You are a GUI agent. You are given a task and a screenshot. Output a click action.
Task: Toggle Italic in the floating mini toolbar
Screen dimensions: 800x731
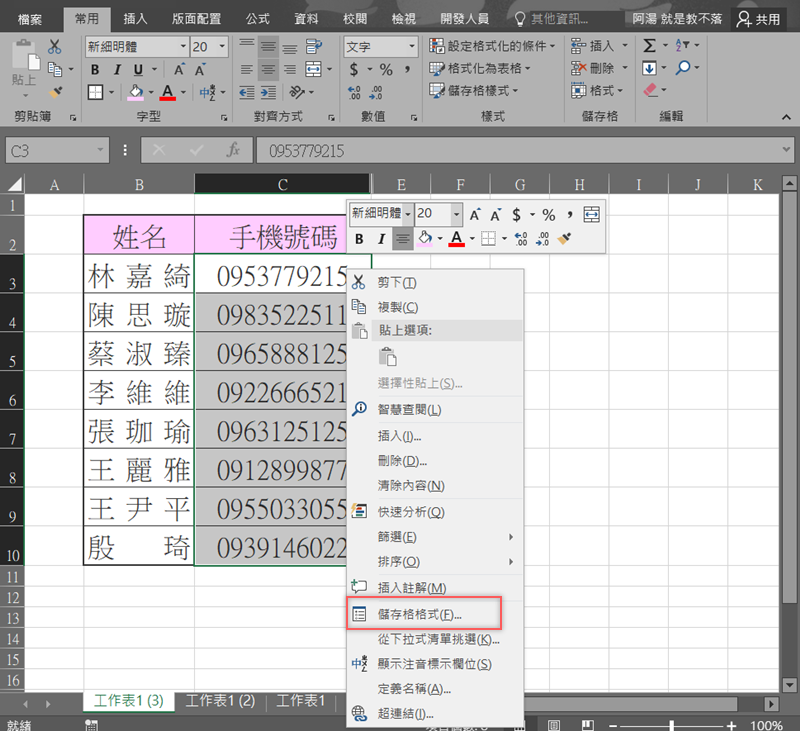(381, 239)
